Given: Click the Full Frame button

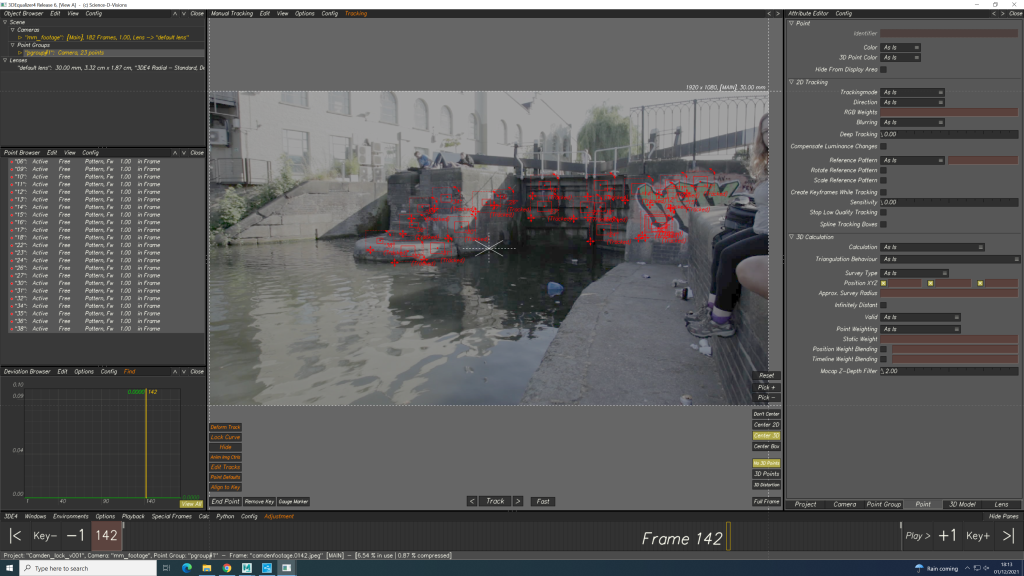Looking at the screenshot, I should pos(766,502).
